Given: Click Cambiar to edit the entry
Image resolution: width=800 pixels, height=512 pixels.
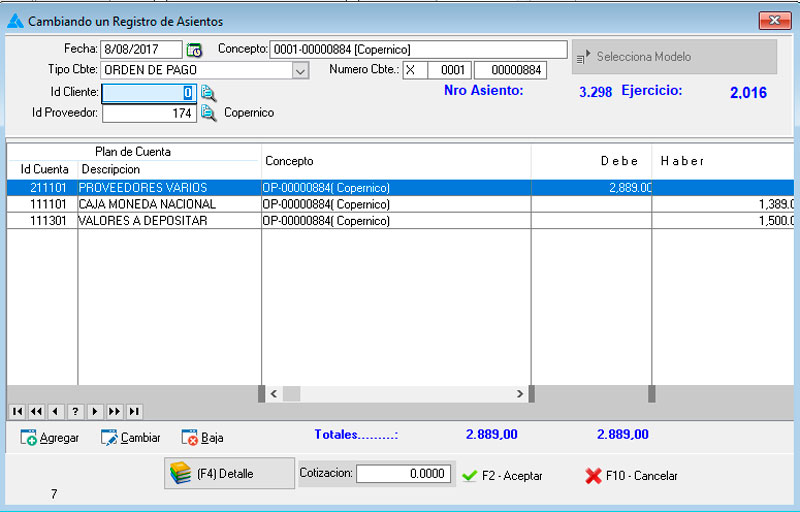Looking at the screenshot, I should pyautogui.click(x=130, y=438).
